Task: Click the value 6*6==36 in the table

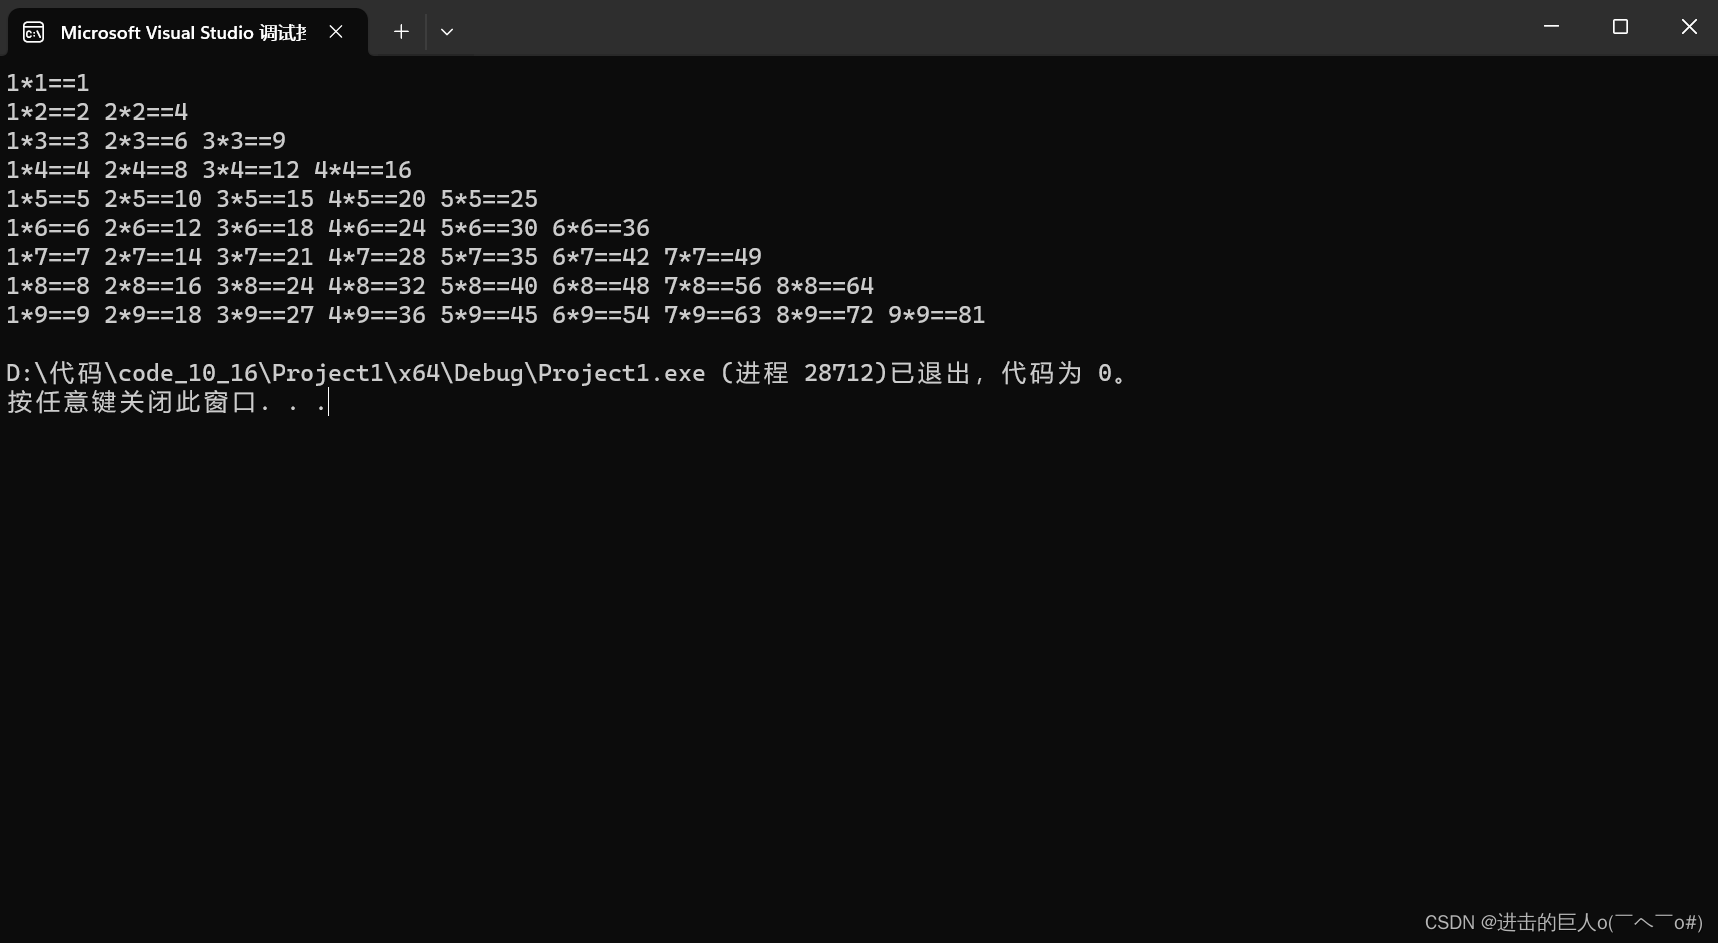Action: [602, 227]
